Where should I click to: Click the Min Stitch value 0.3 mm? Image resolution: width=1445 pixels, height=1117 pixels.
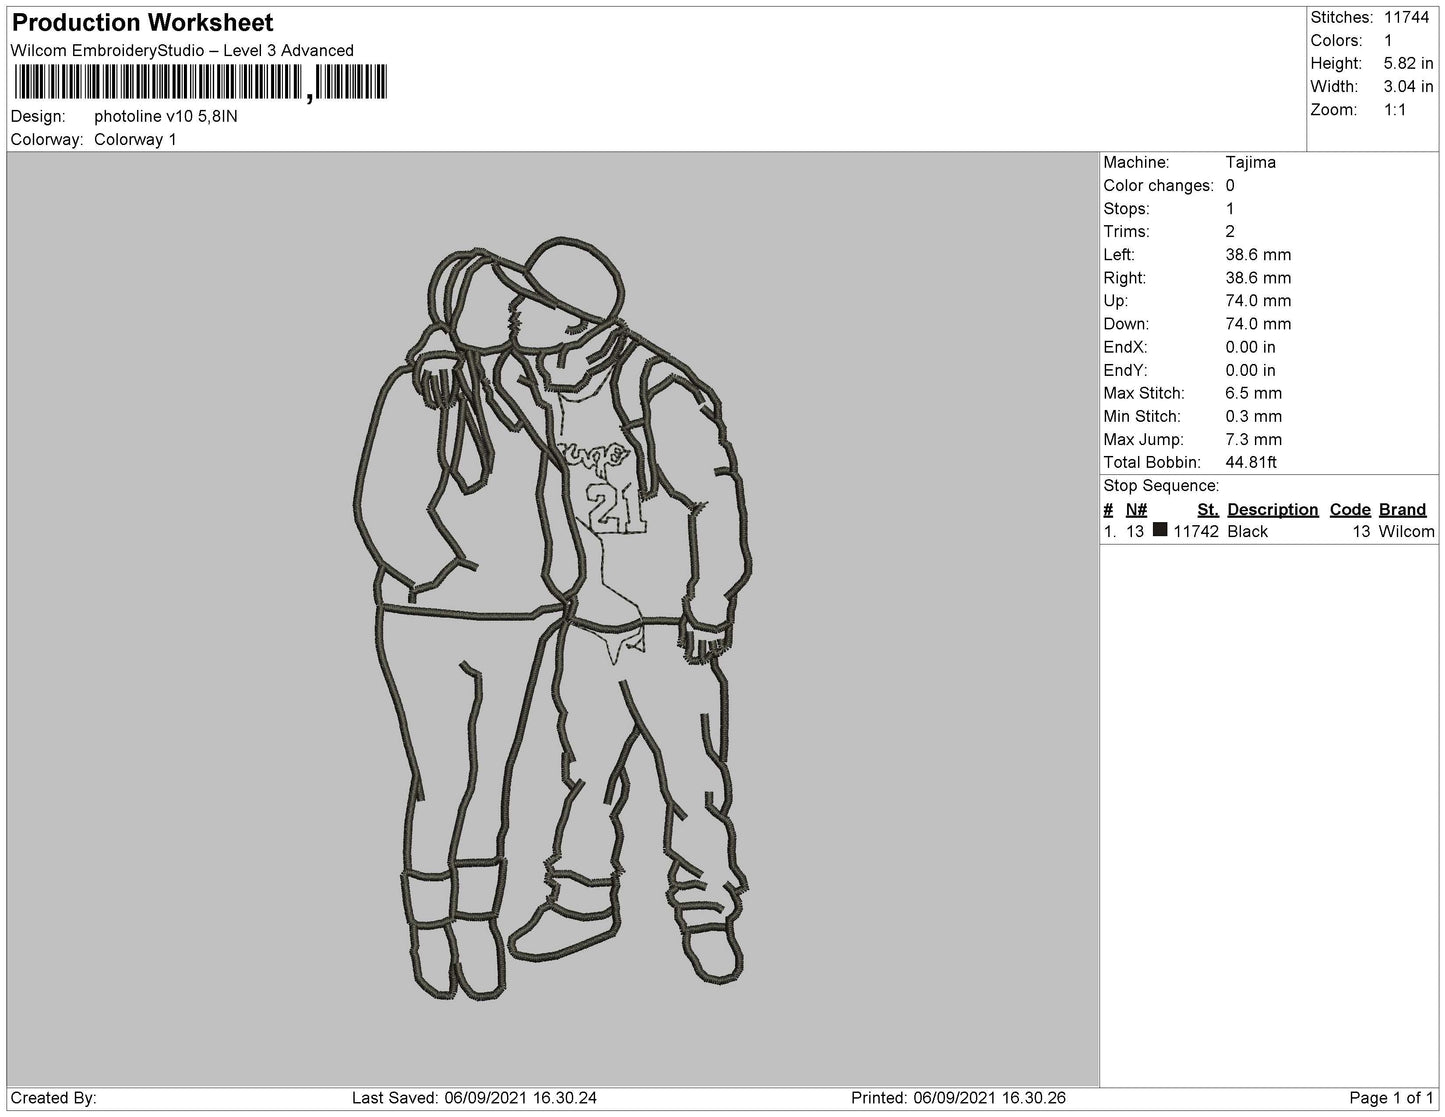click(x=1254, y=416)
